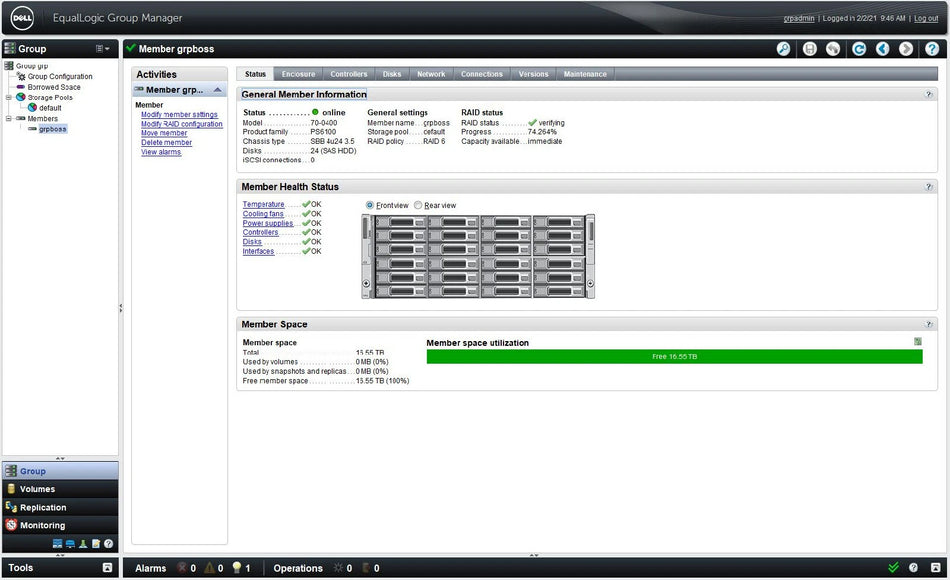Open the Power supplies health link
This screenshot has width=950, height=580.
[x=268, y=223]
